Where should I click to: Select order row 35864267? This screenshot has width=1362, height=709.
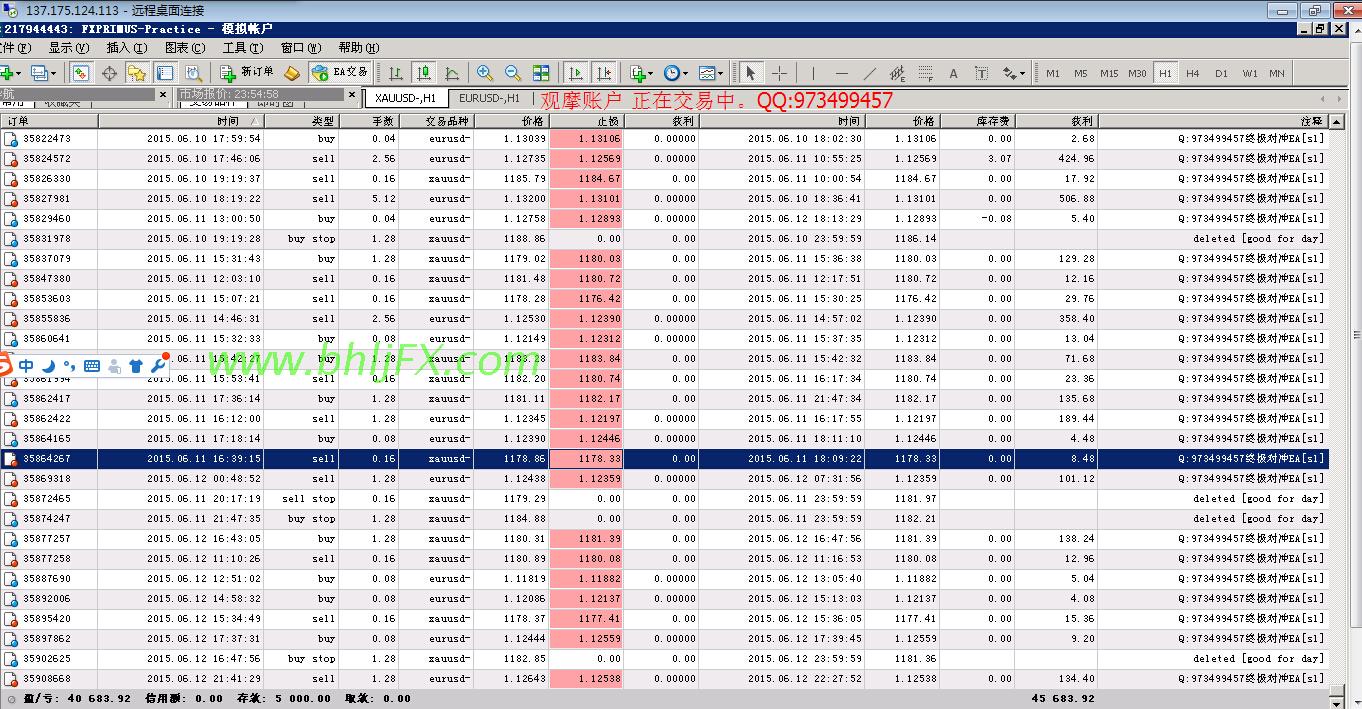coord(664,458)
